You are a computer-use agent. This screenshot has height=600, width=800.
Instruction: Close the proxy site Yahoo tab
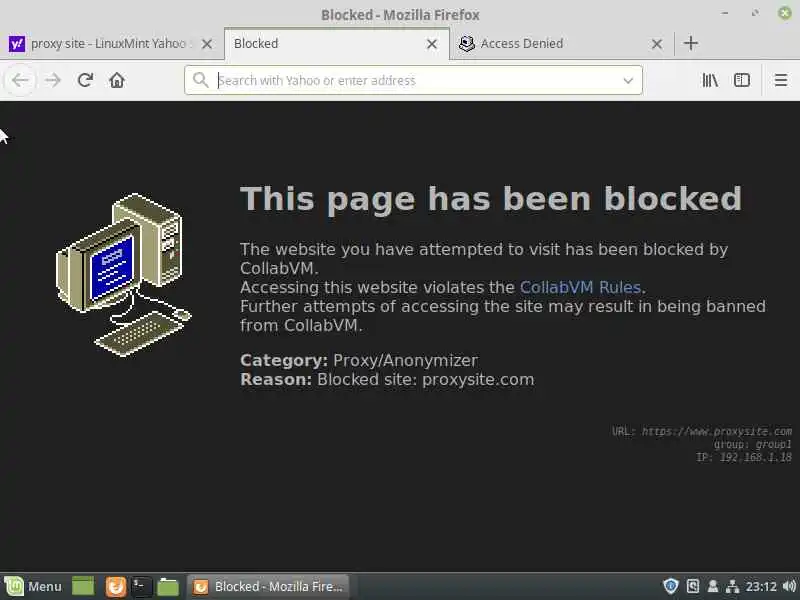pos(207,44)
